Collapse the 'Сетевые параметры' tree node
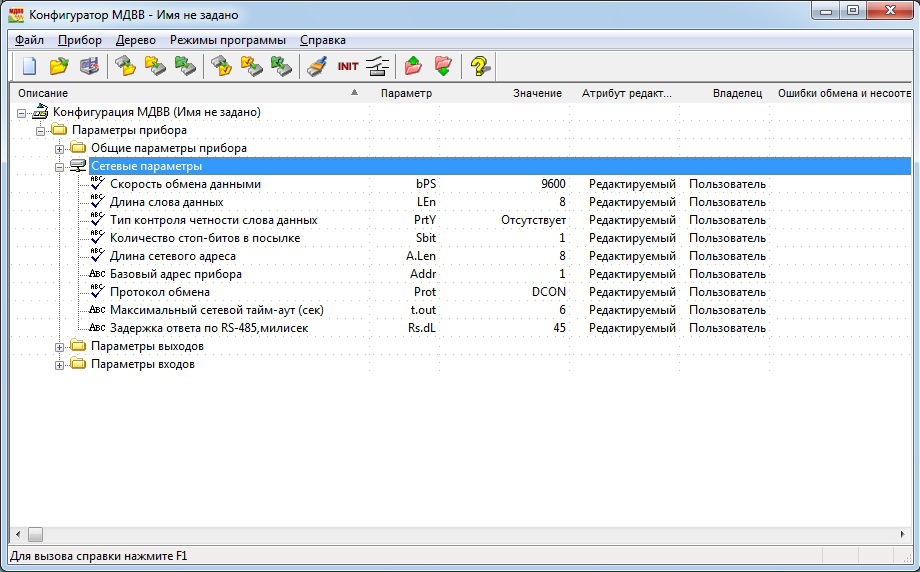This screenshot has height=572, width=920. [x=60, y=166]
